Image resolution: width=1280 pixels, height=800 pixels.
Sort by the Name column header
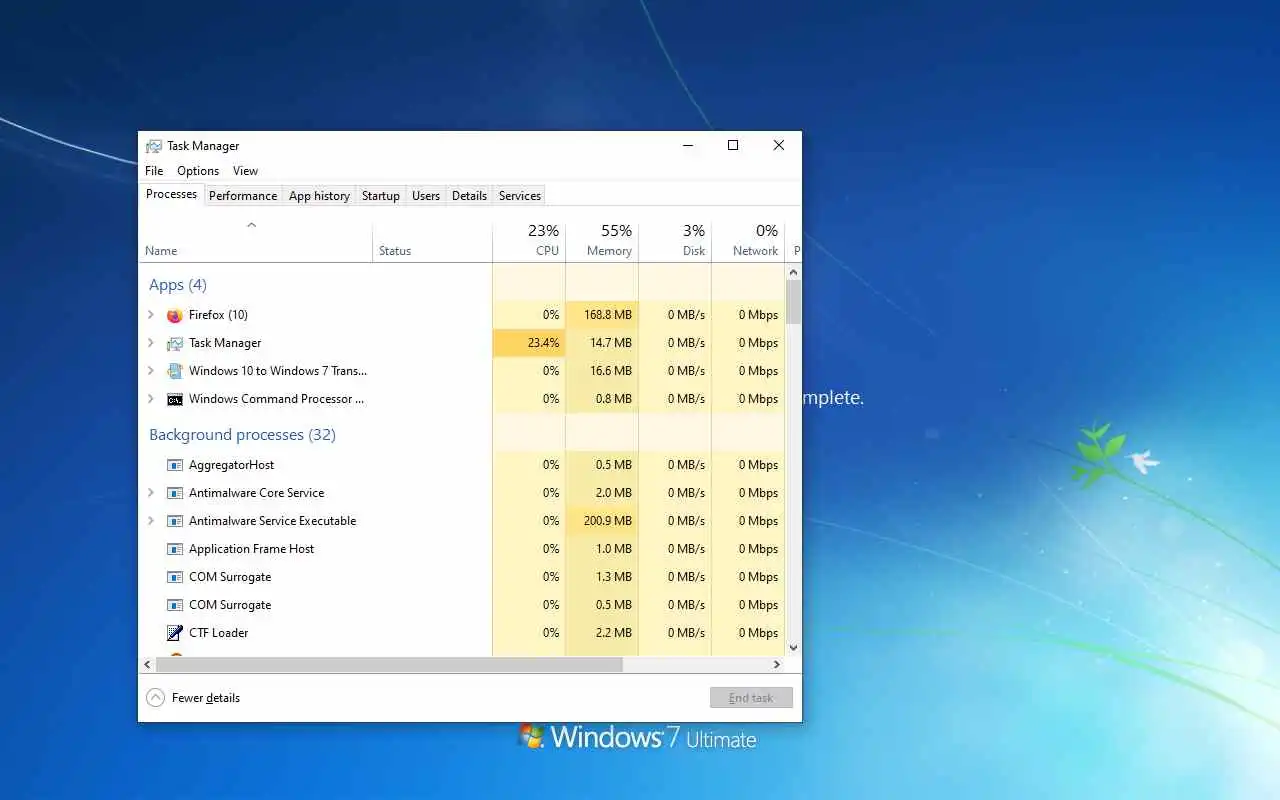coord(255,240)
